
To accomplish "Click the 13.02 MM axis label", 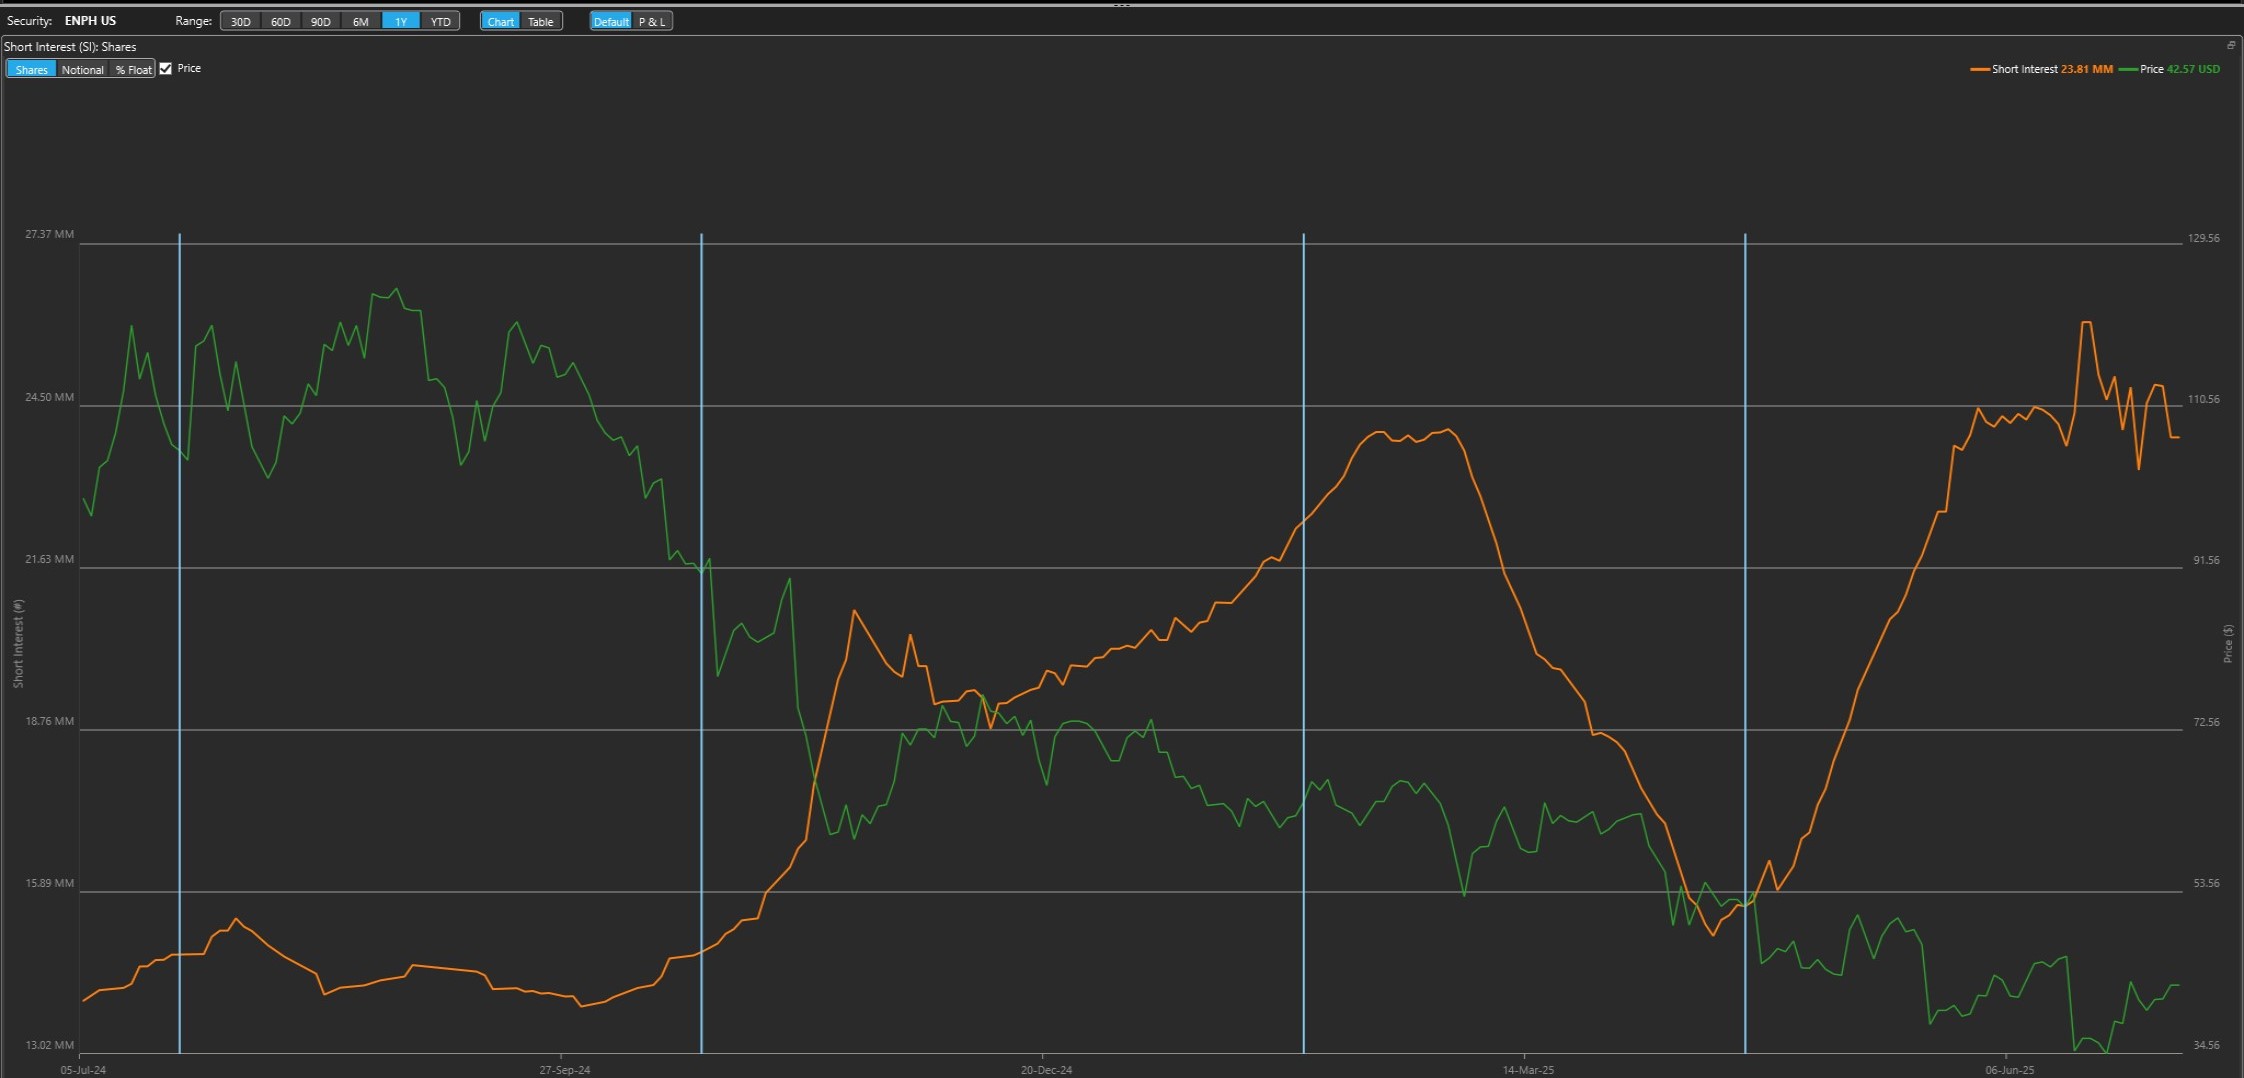I will point(50,1045).
